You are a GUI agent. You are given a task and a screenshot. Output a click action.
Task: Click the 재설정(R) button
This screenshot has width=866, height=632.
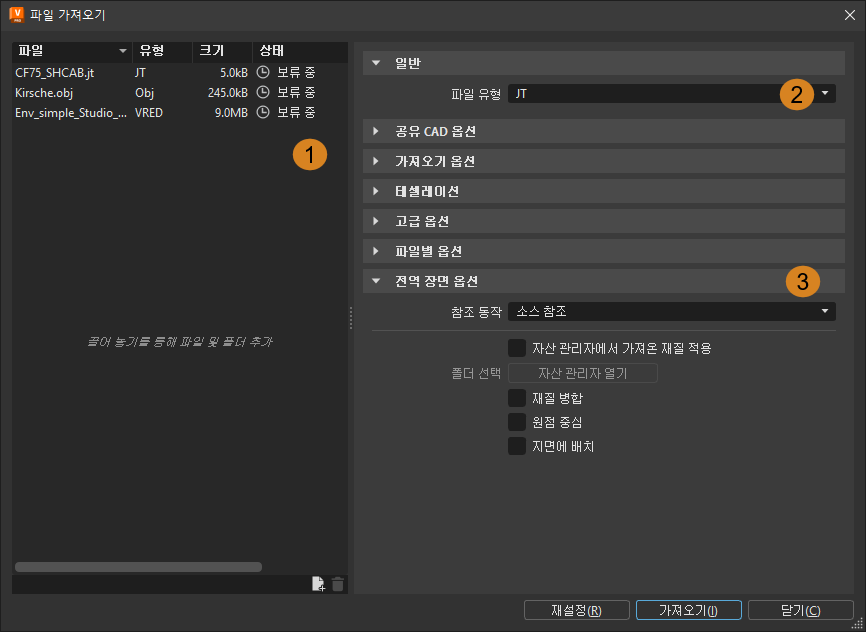[577, 610]
